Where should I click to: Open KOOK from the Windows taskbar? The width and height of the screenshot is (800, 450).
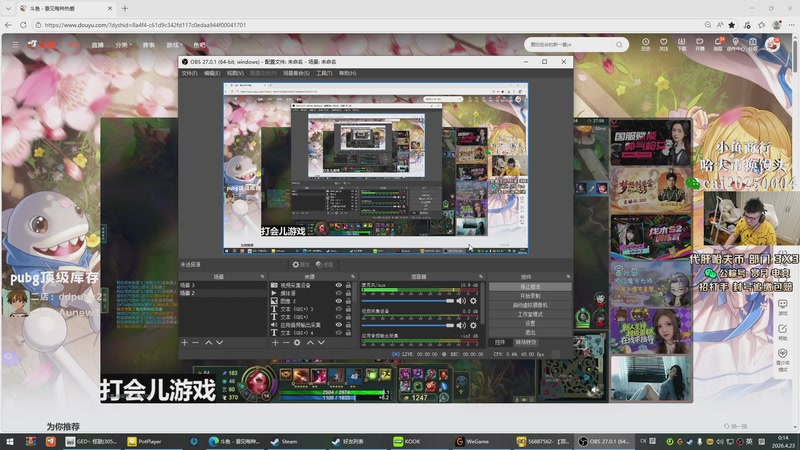tap(412, 441)
